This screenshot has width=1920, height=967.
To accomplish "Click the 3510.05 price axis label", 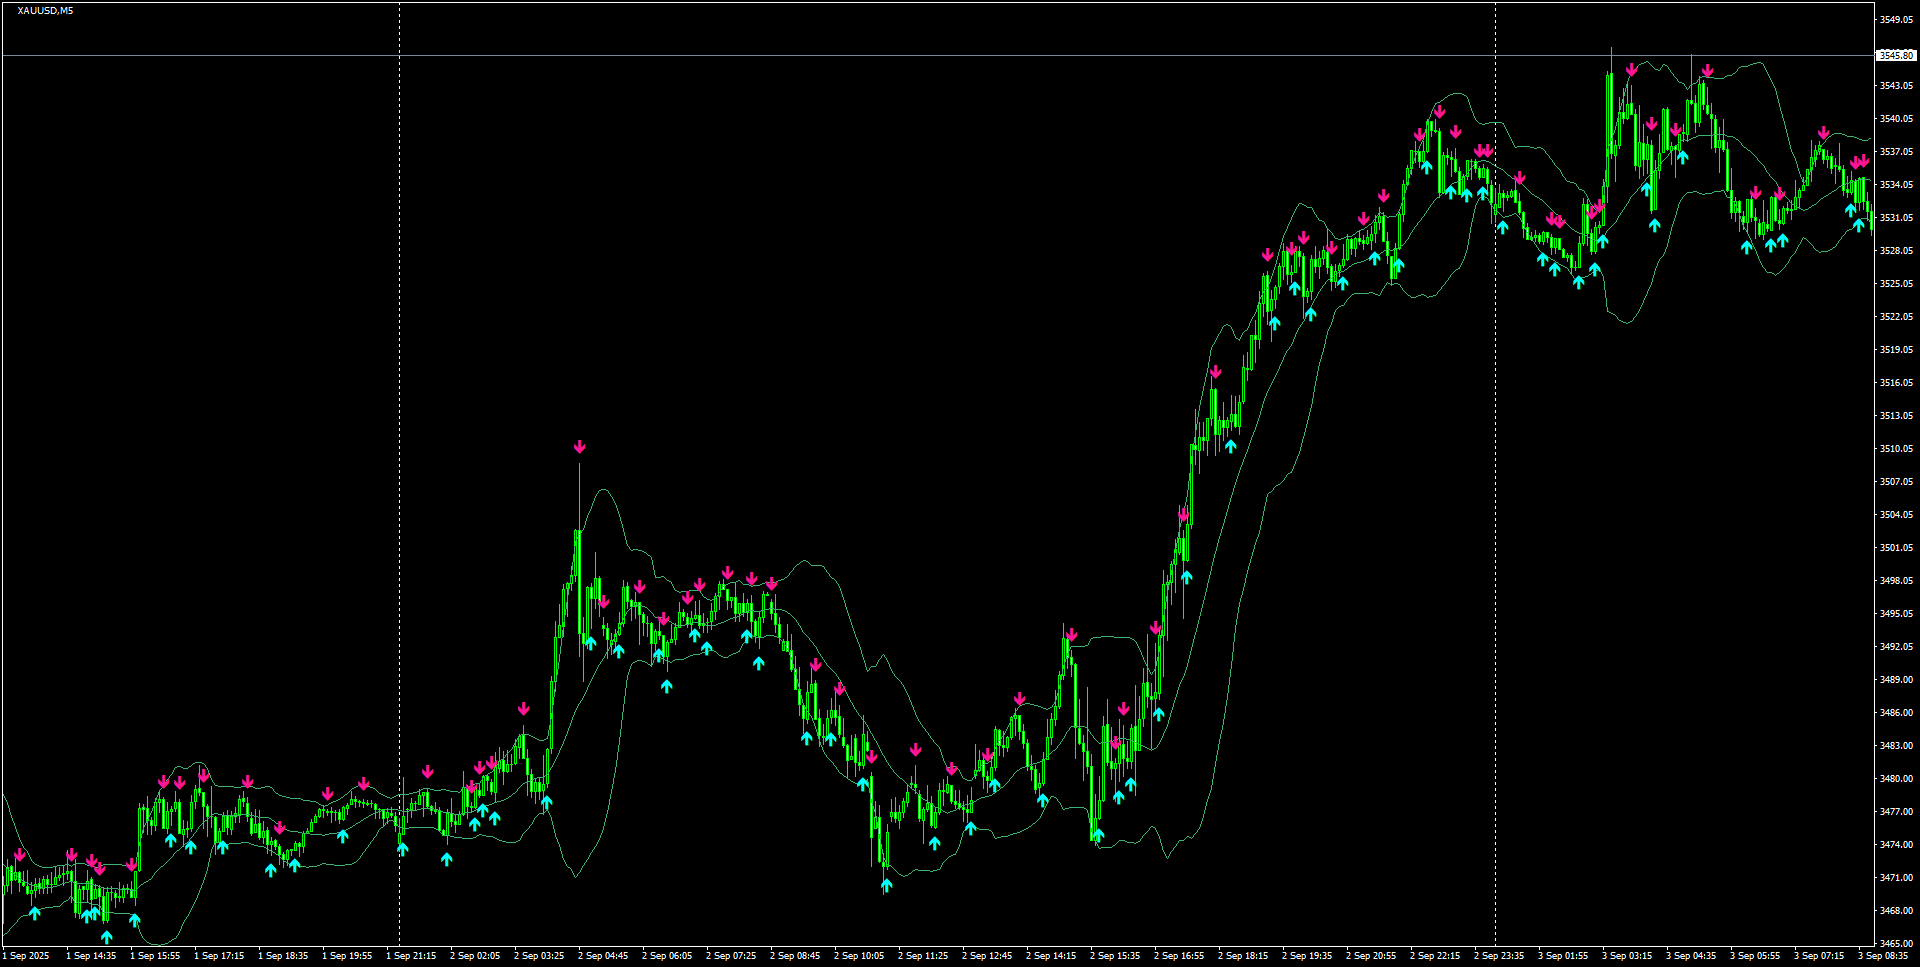I will (1896, 449).
